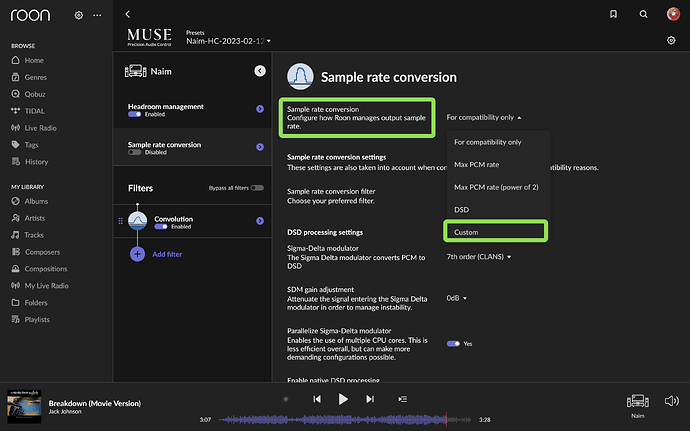Screen dimensions: 690x431
Task: Click the Naim zone speaker icon
Action: [x=636, y=400]
